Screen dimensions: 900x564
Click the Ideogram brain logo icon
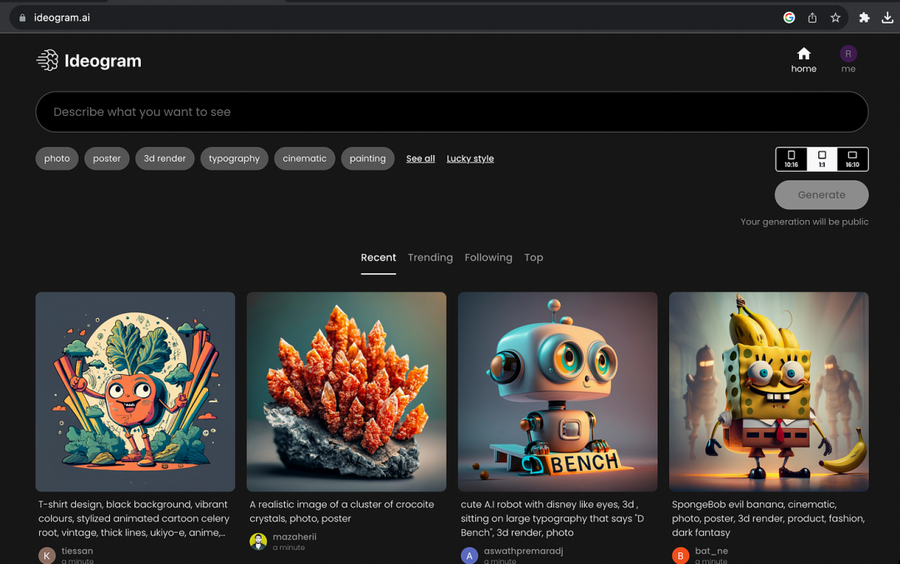tap(48, 60)
